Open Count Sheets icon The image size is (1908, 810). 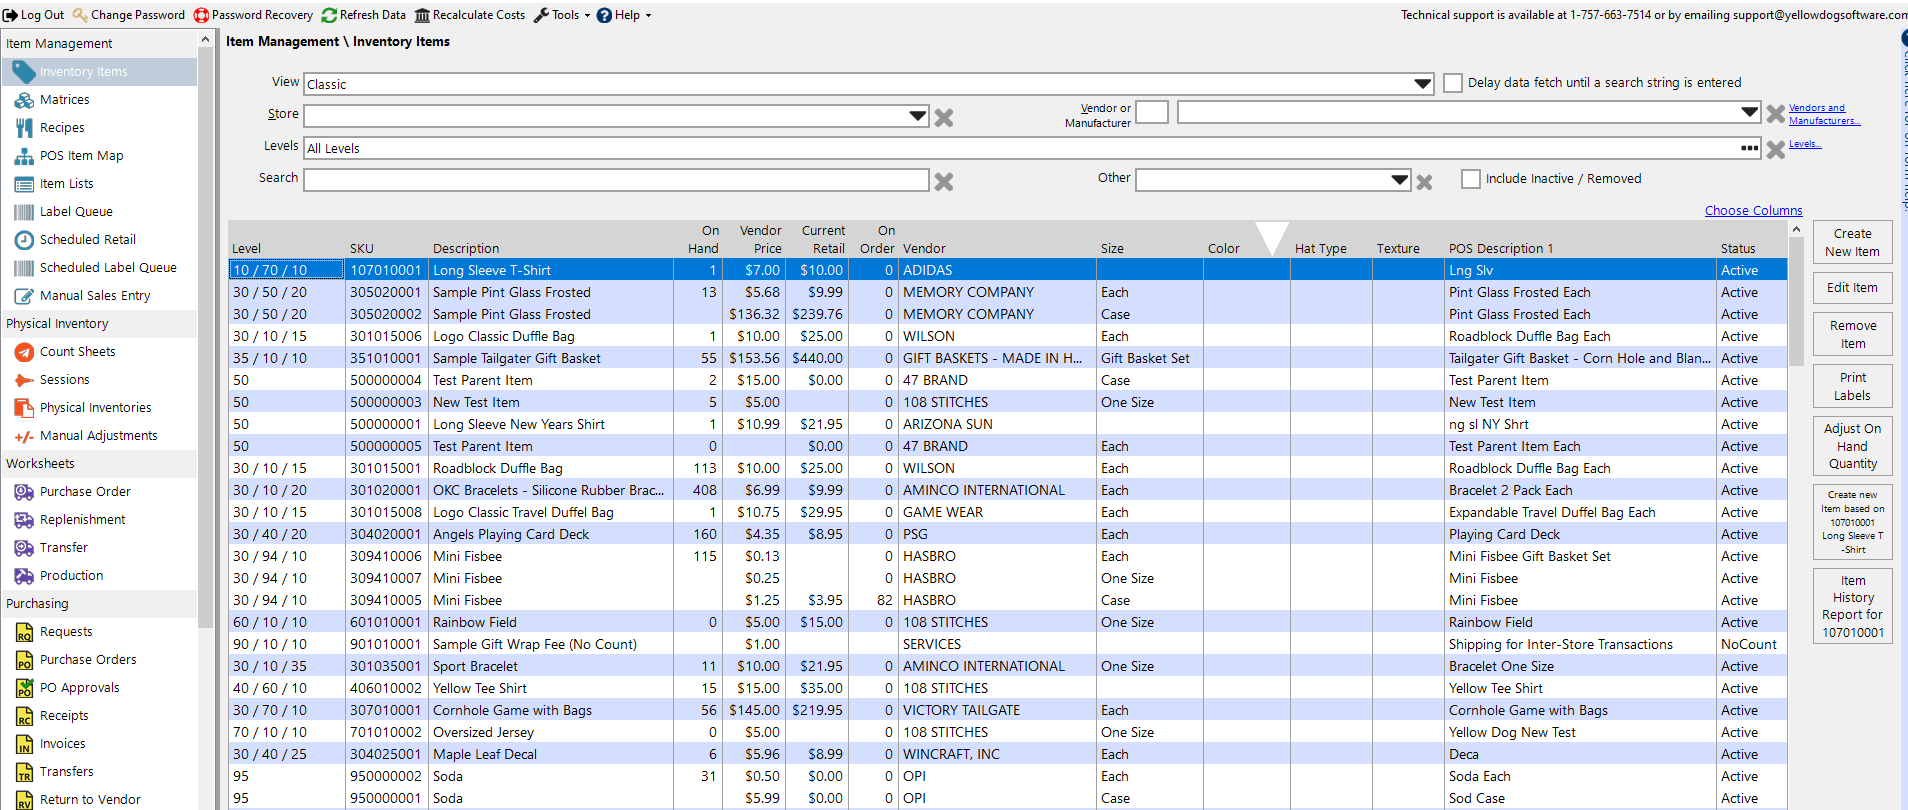coord(24,352)
